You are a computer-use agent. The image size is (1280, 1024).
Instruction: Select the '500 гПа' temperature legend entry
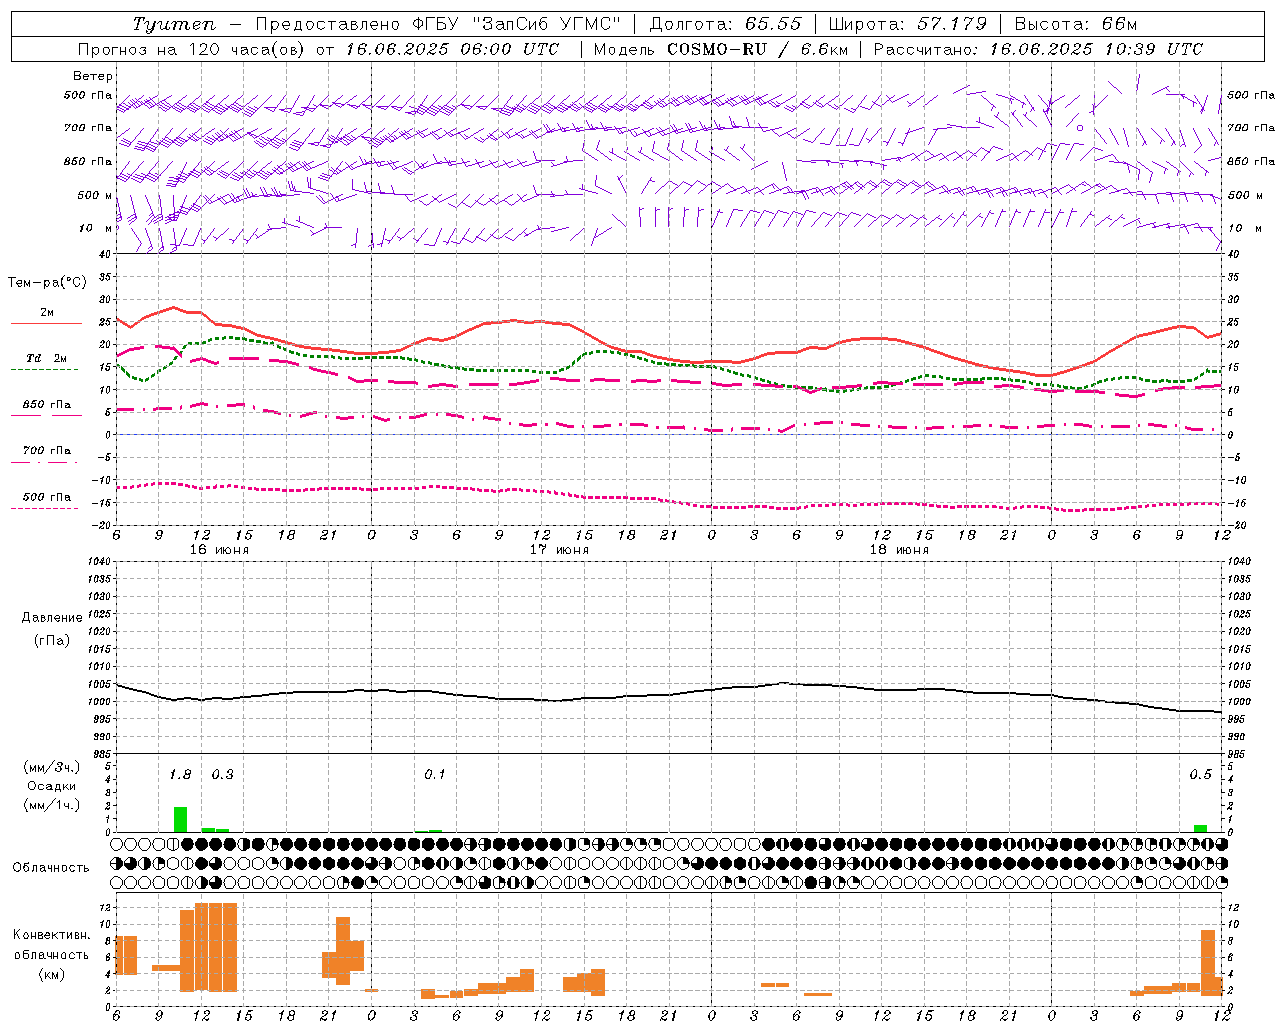47,497
